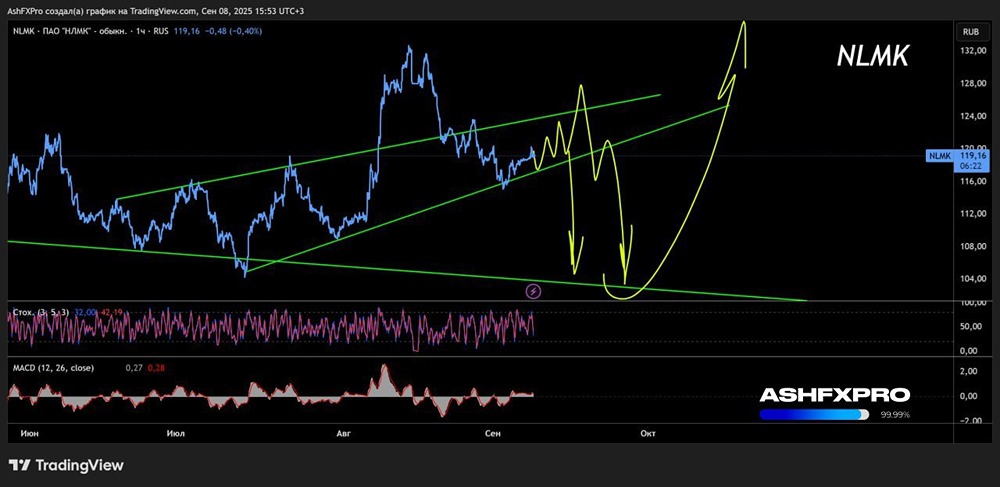Select the current price label 119,16
1000x487 pixels.
coord(972,156)
